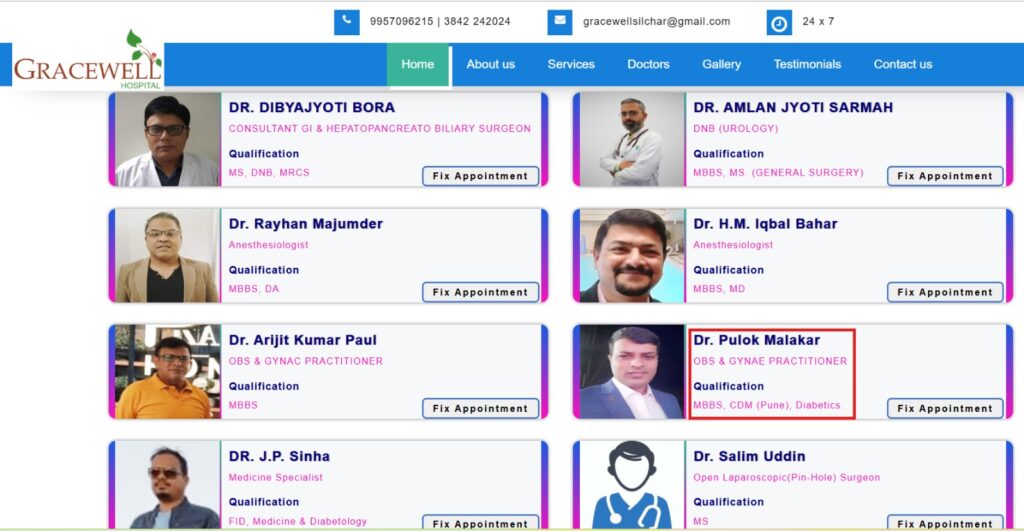
Task: Click Dr. J.P. Sinha's profile photo
Action: tap(168, 484)
